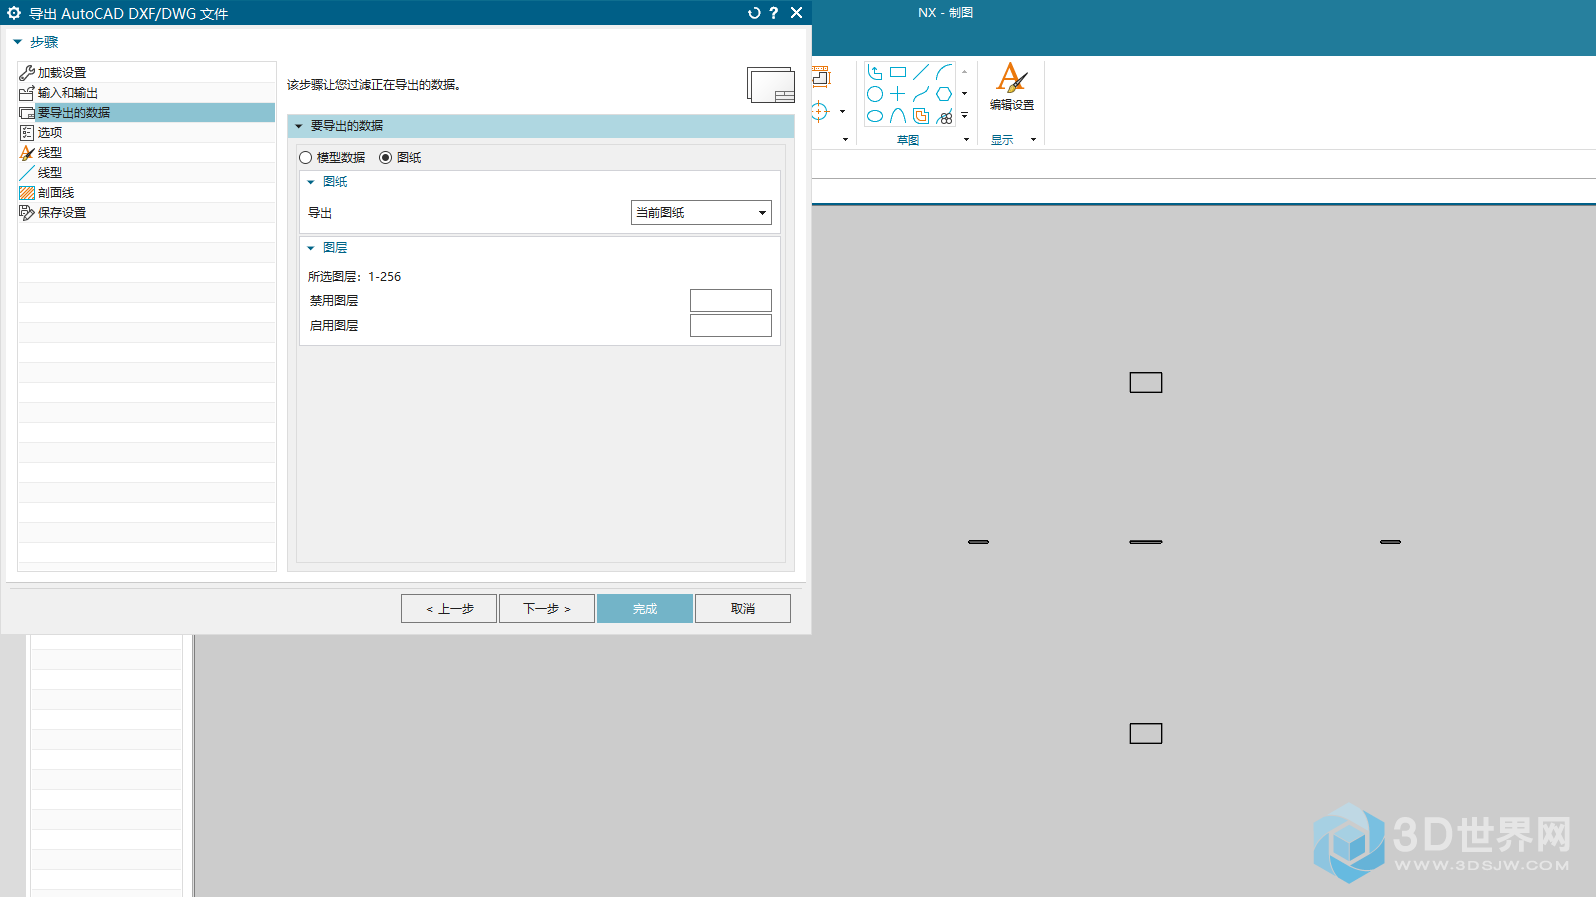Open 线型 step with blue line icon
Image resolution: width=1596 pixels, height=897 pixels.
click(x=146, y=172)
